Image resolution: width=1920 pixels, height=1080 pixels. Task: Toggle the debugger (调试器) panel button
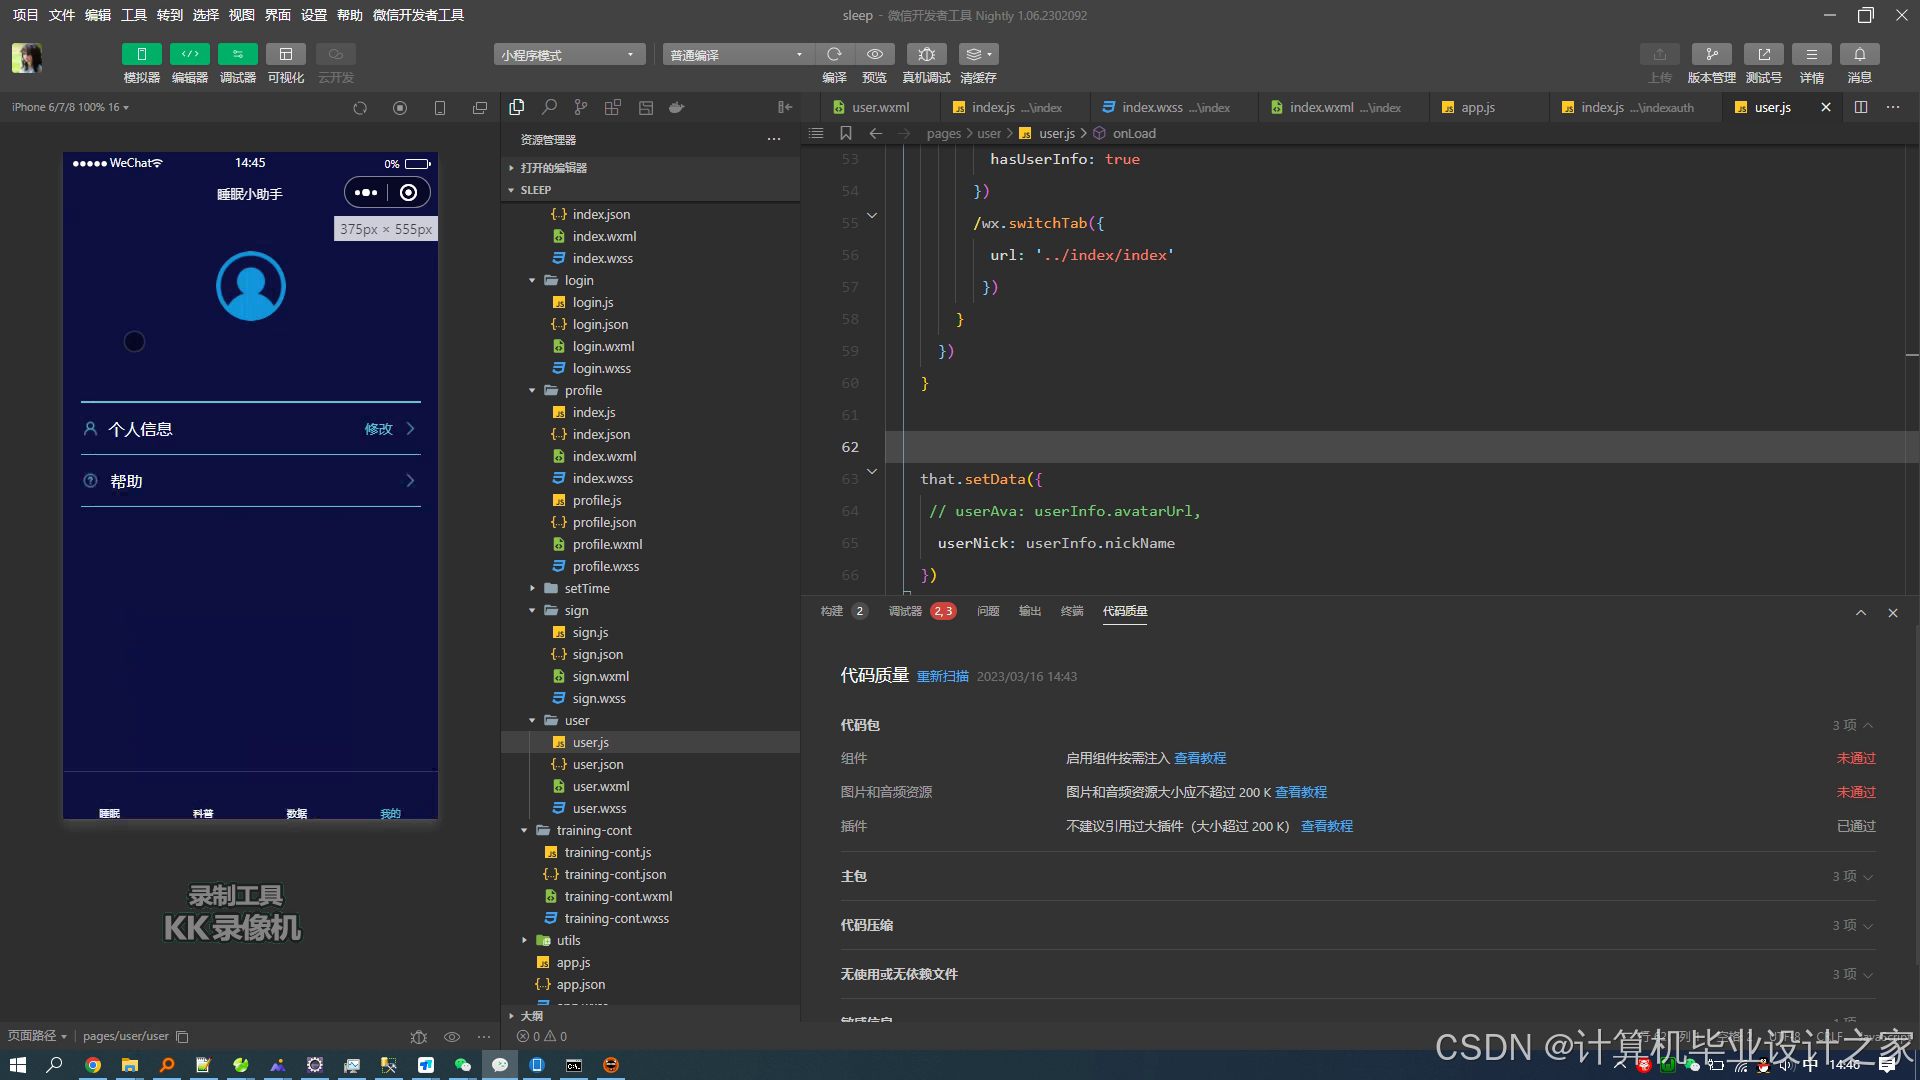pyautogui.click(x=237, y=54)
